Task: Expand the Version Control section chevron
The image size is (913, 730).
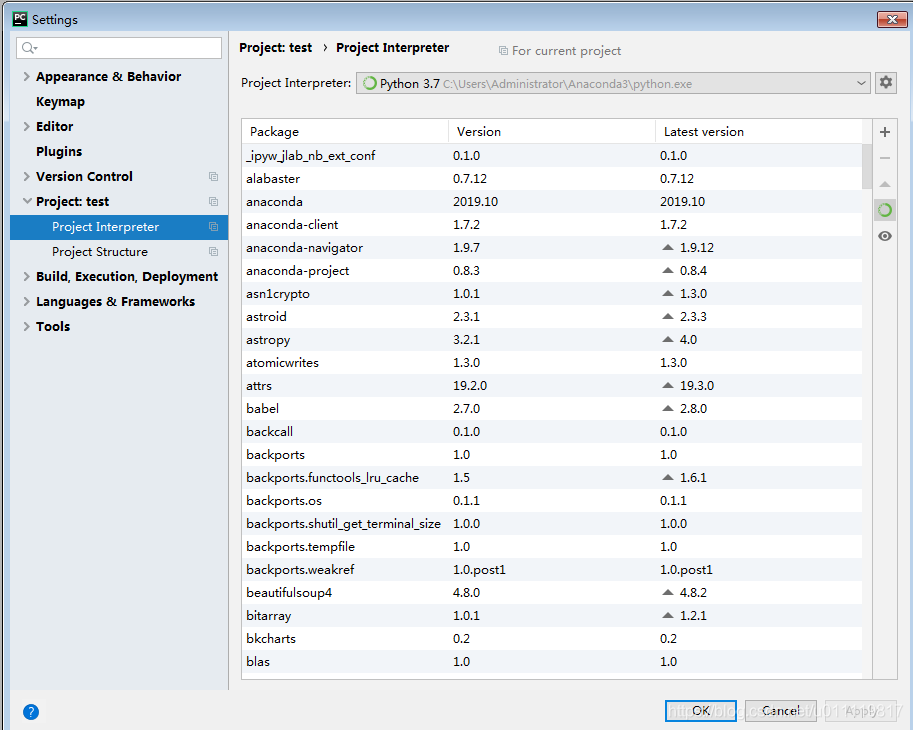Action: tap(26, 176)
